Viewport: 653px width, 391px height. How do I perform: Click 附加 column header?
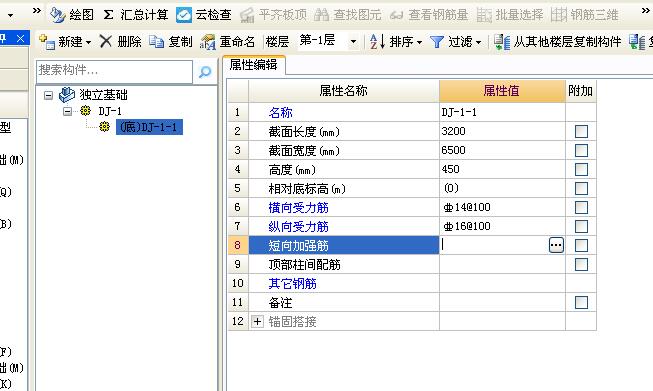click(x=581, y=91)
